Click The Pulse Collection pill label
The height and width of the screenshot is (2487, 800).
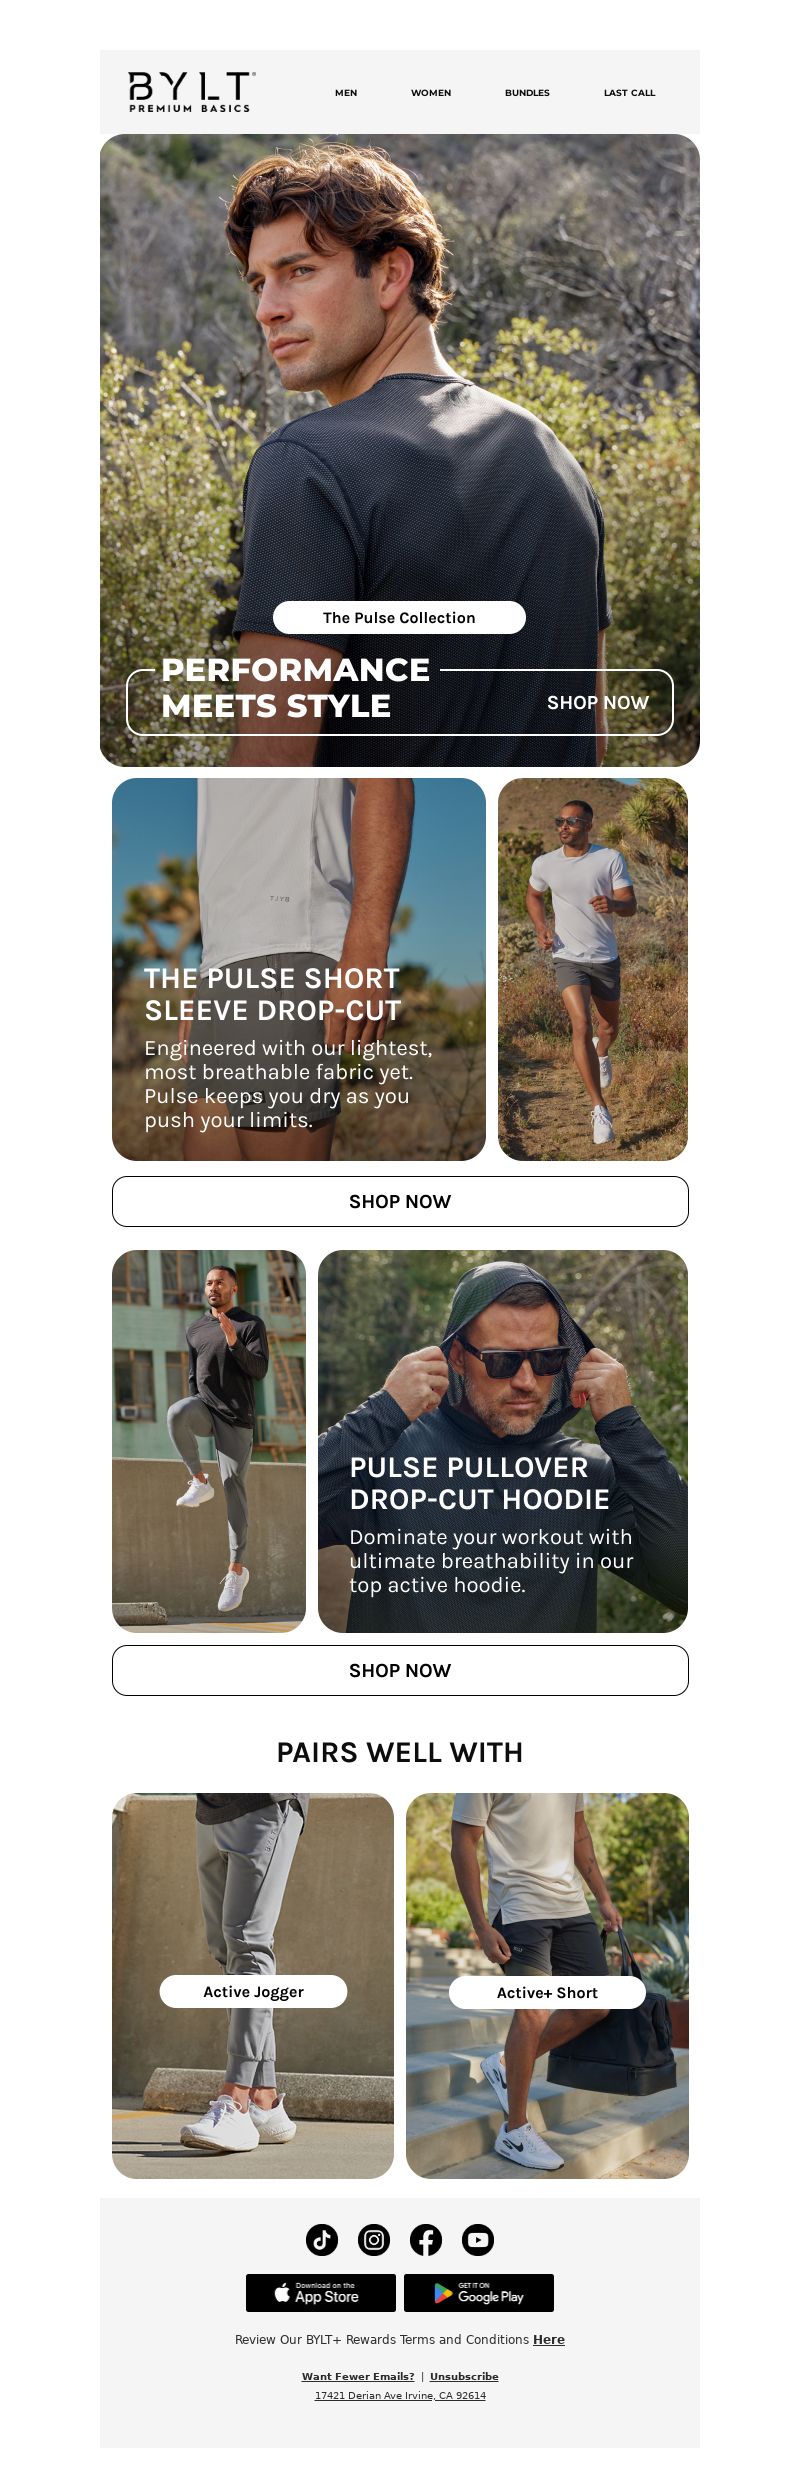point(399,618)
